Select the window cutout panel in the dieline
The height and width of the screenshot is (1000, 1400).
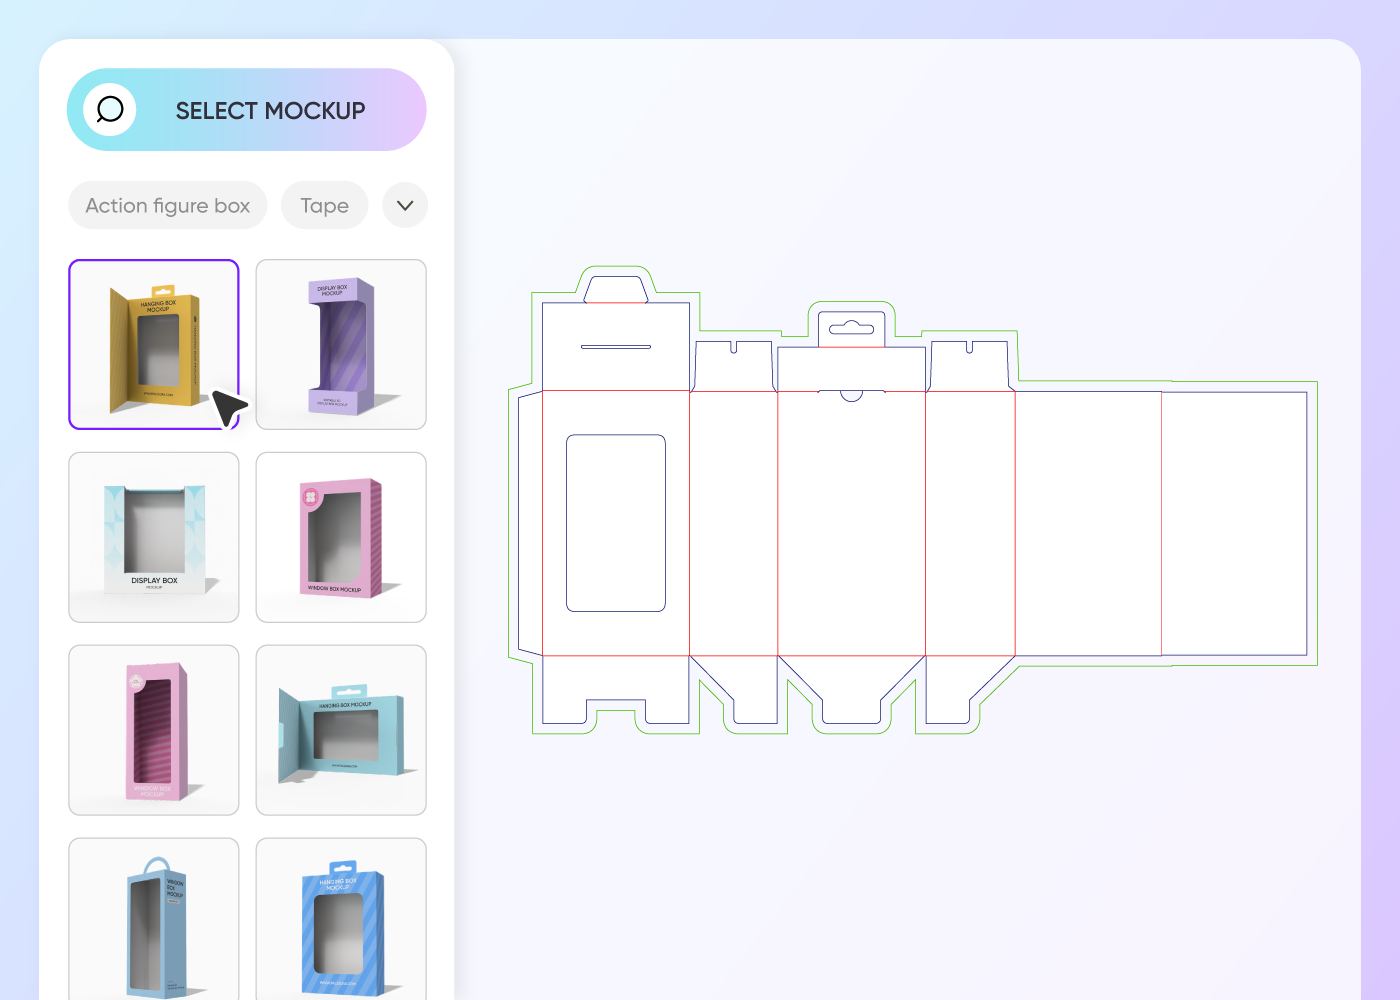point(616,522)
